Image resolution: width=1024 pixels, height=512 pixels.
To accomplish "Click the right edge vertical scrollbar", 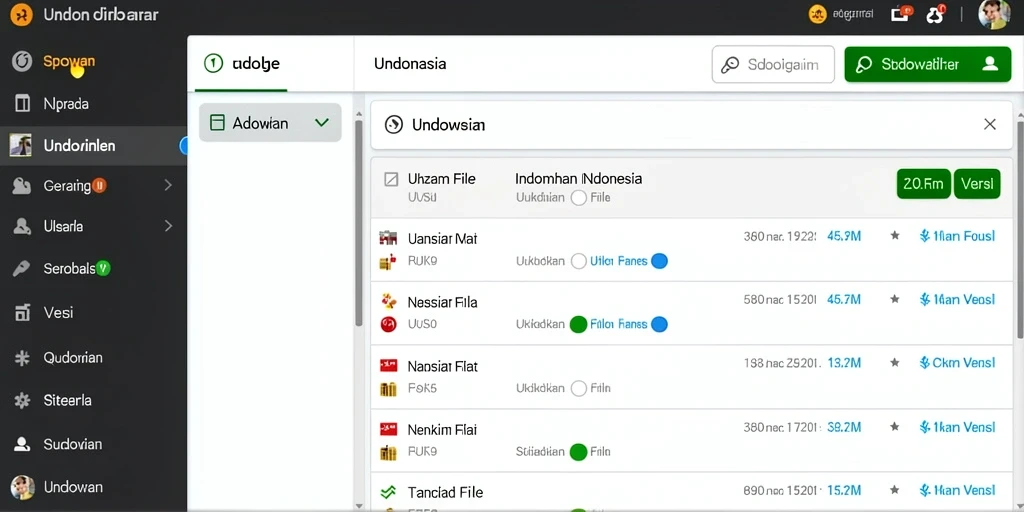I will [x=1021, y=229].
